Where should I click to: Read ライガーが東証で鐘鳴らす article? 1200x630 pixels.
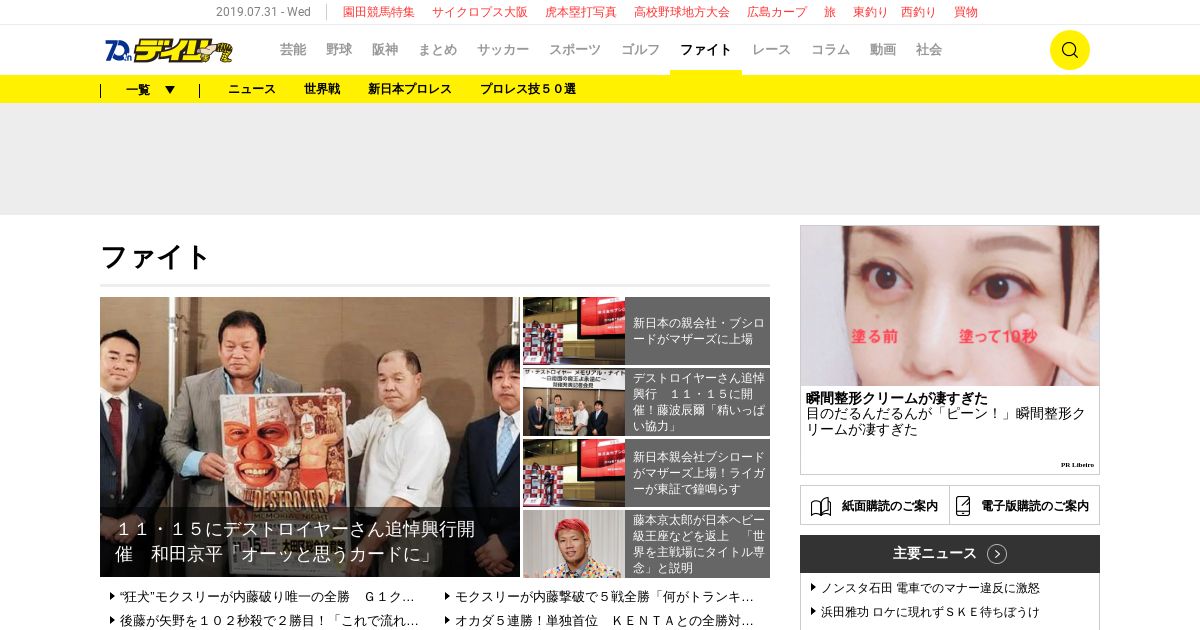point(698,473)
